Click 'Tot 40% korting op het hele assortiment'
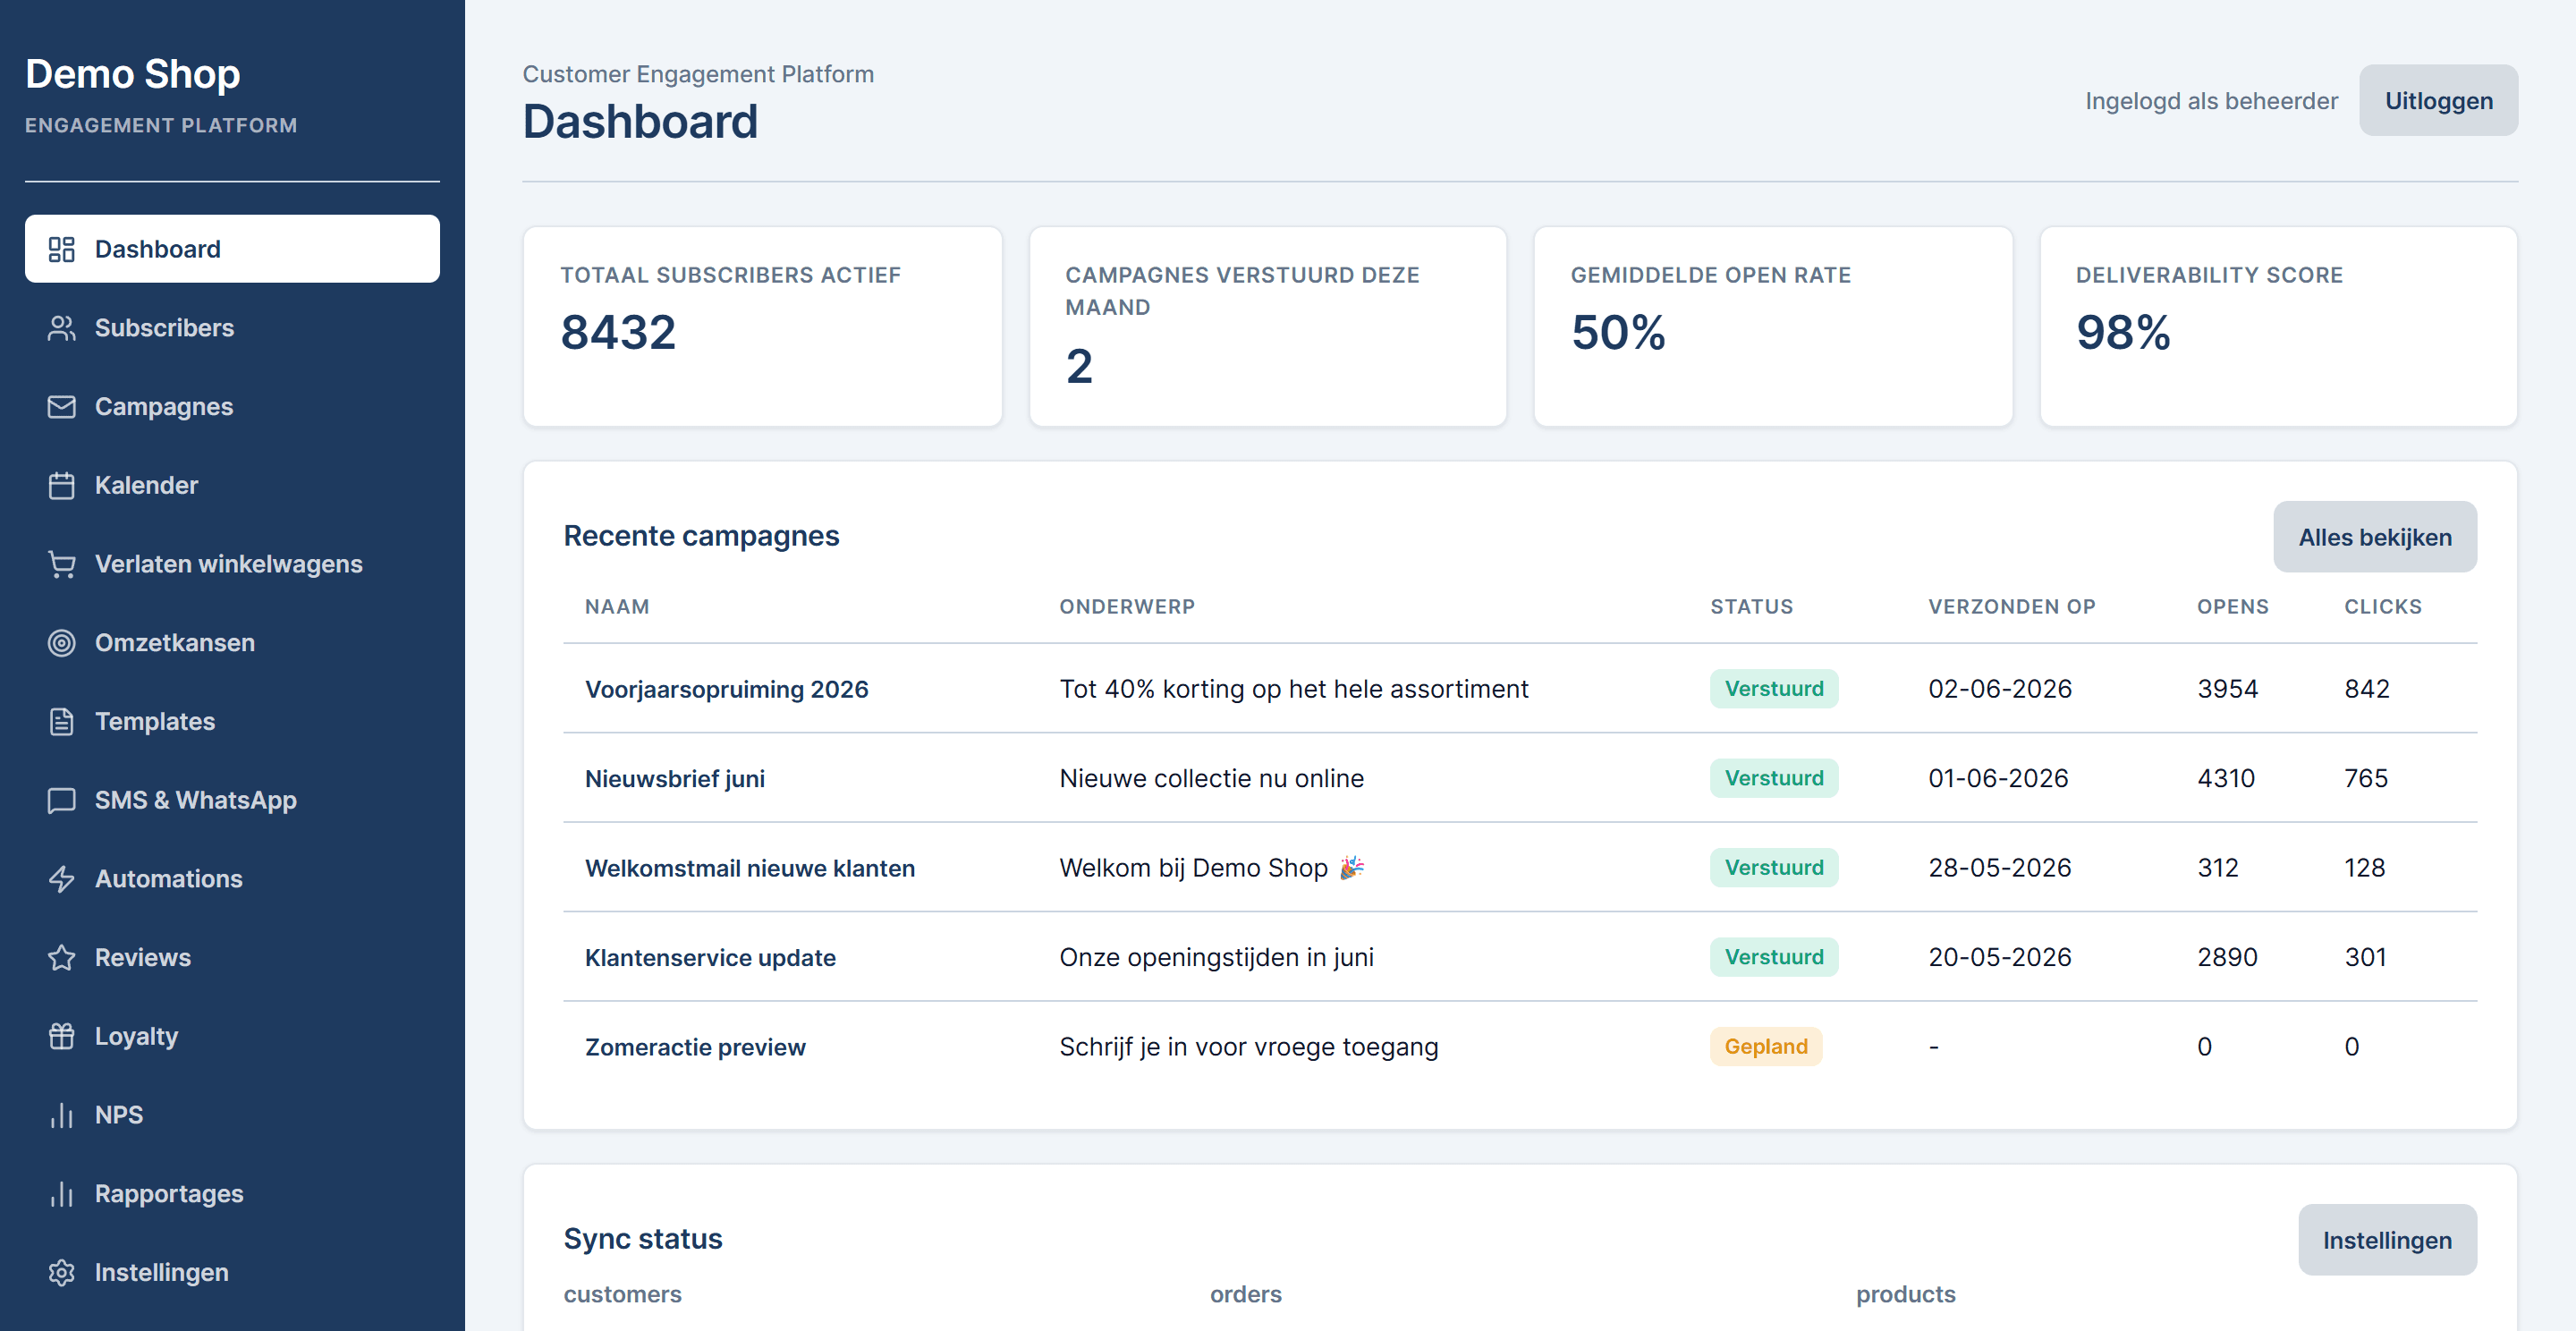The height and width of the screenshot is (1331, 2576). click(x=1293, y=689)
